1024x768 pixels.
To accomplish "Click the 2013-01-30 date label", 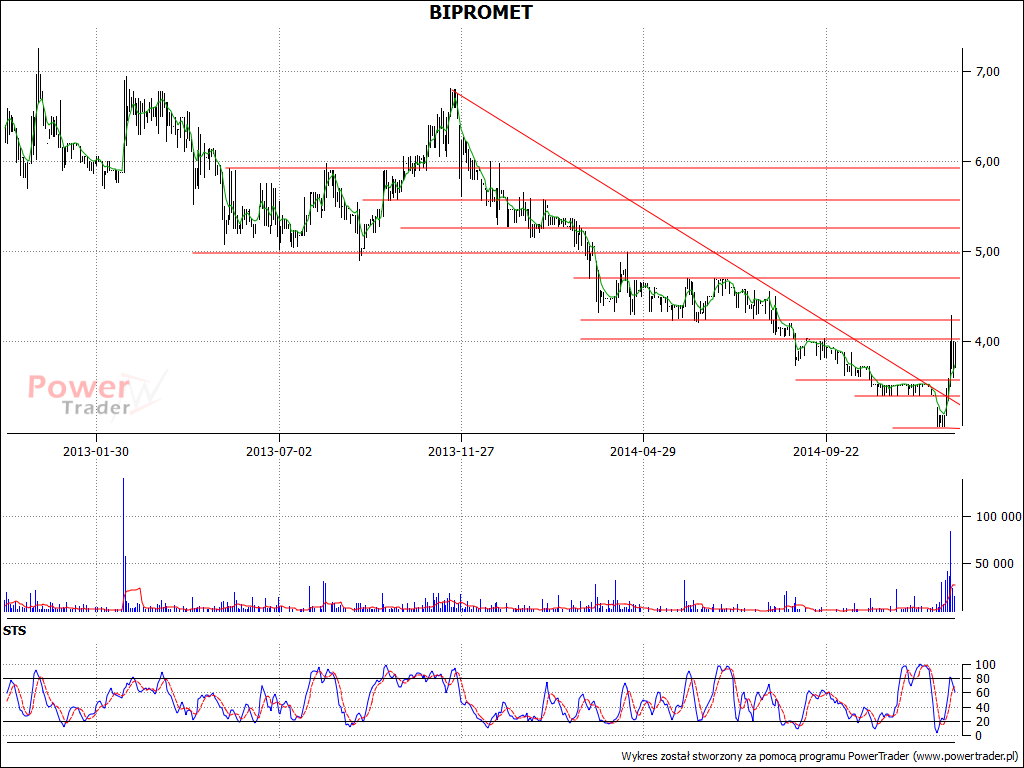I will [97, 451].
